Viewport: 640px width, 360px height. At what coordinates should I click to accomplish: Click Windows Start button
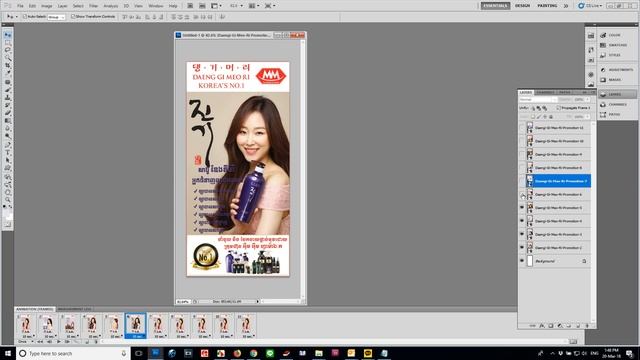pyautogui.click(x=8, y=353)
